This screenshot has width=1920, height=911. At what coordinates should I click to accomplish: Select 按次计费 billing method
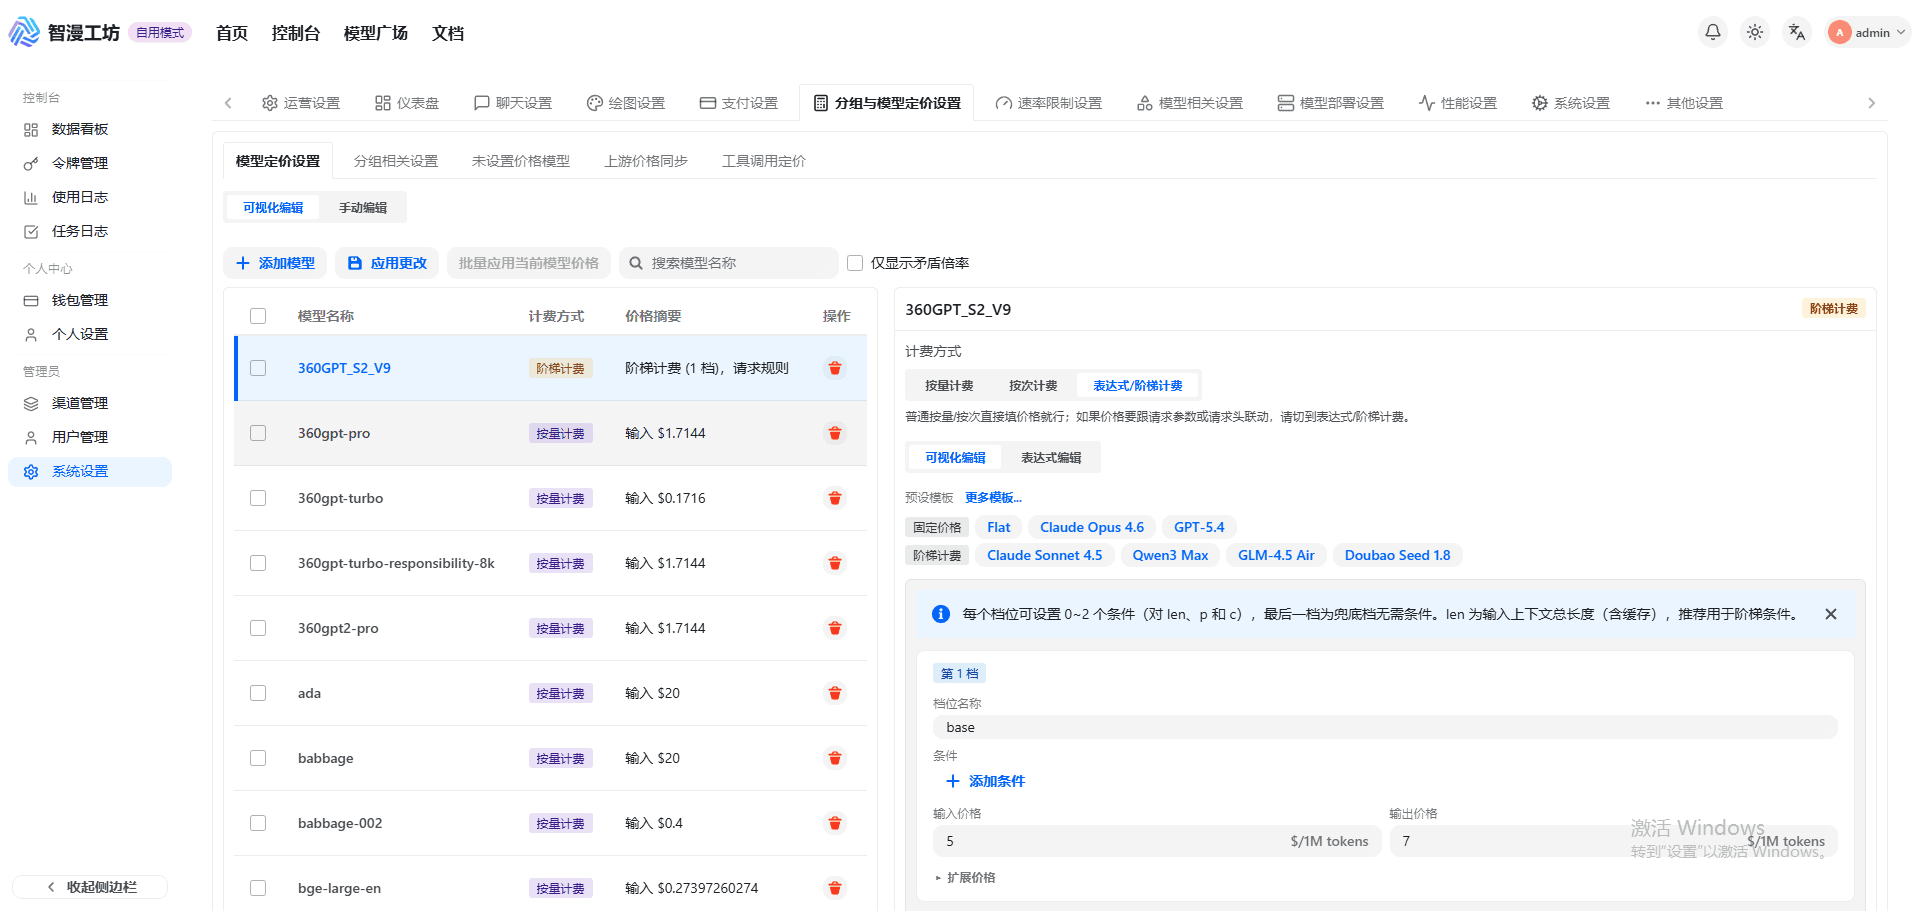tap(1033, 385)
